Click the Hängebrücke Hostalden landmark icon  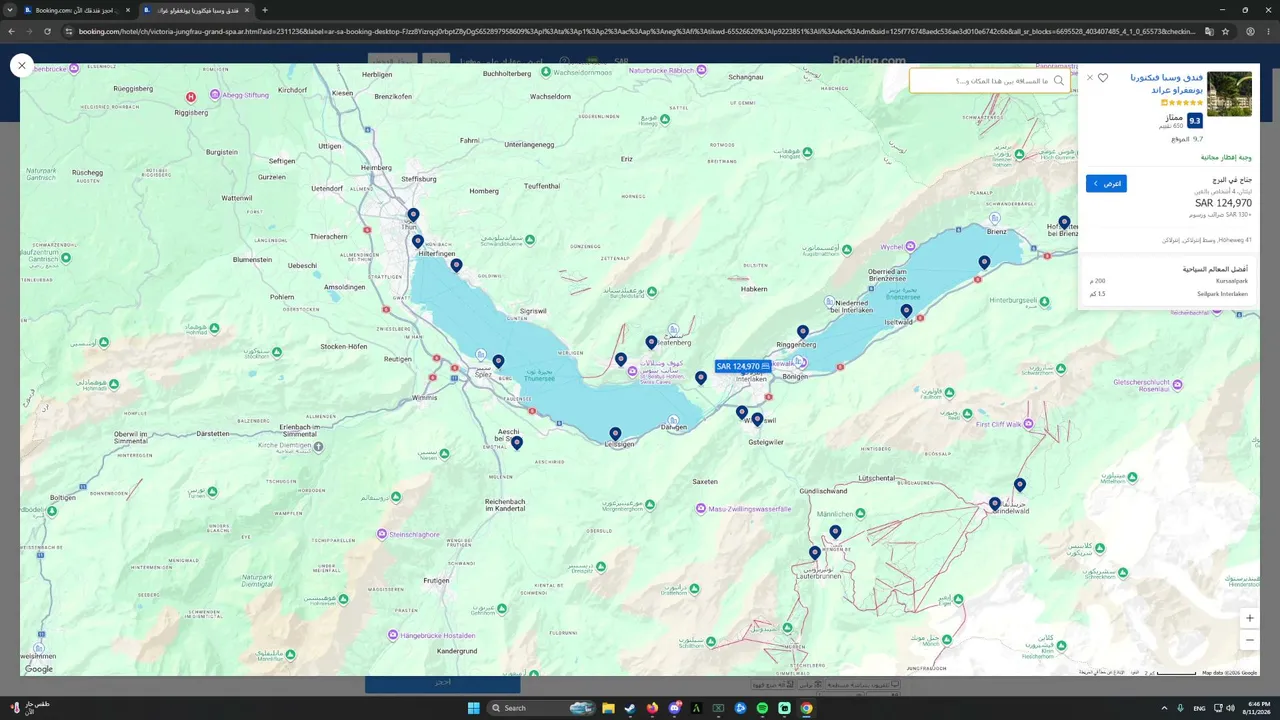coord(394,635)
